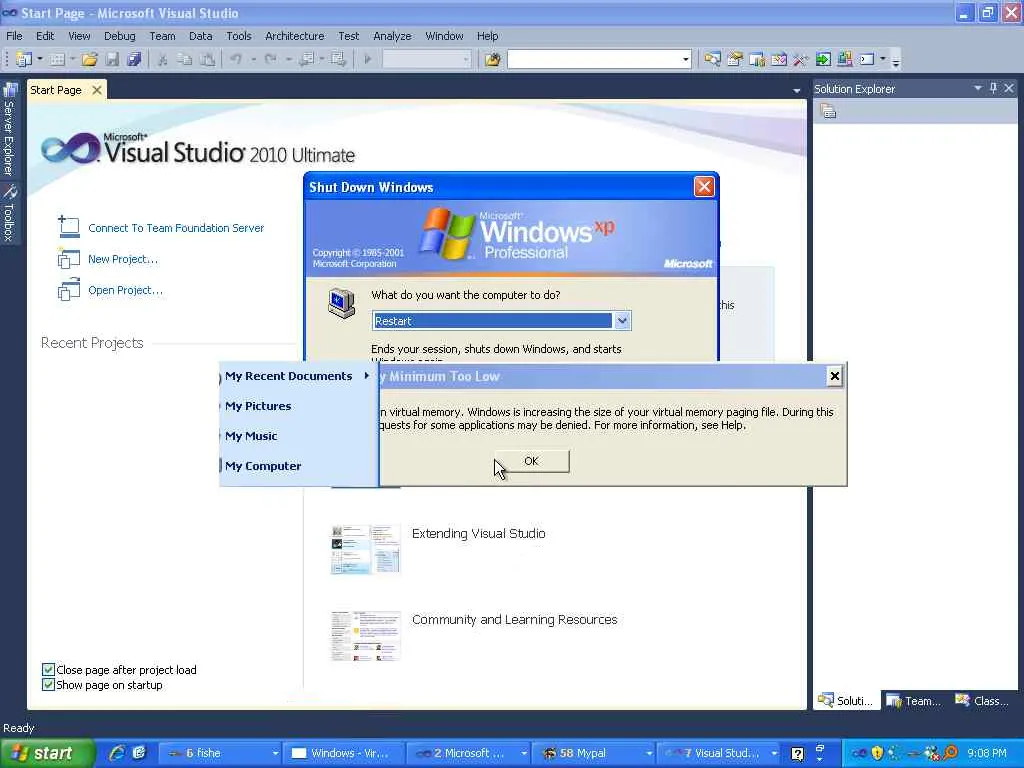Open Solution Explorer window position dropdown
Screen dimensions: 1024x768
click(x=978, y=88)
